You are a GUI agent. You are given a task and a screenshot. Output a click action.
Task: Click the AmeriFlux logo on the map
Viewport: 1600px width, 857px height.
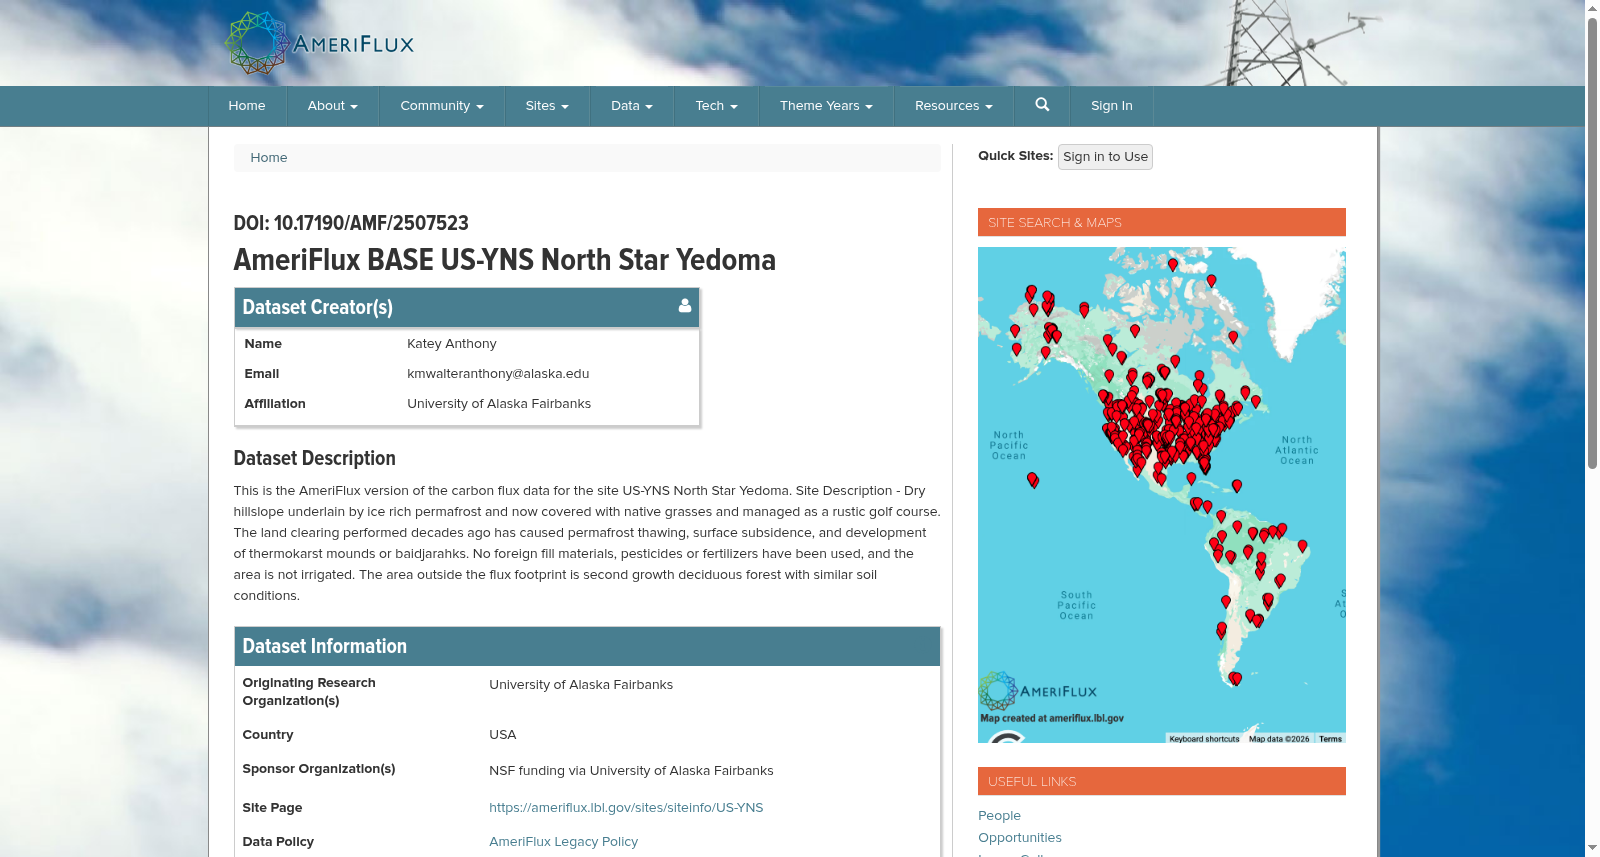[x=1038, y=690]
